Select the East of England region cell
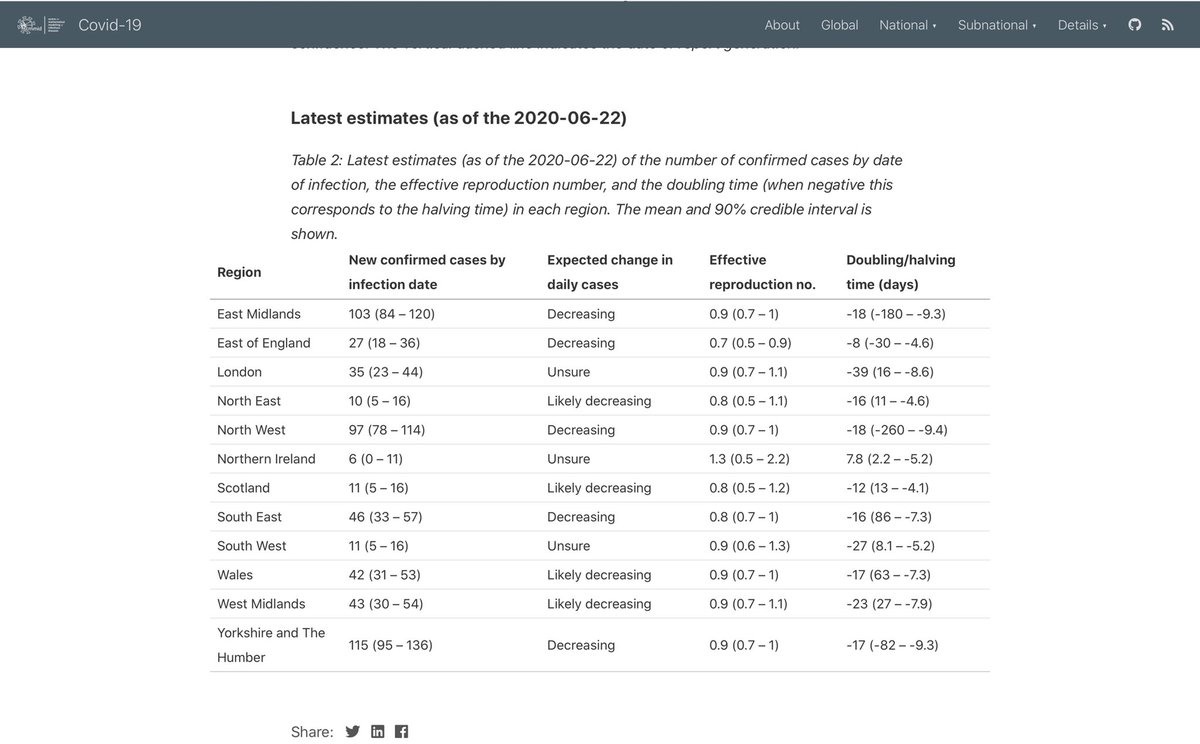 (264, 343)
